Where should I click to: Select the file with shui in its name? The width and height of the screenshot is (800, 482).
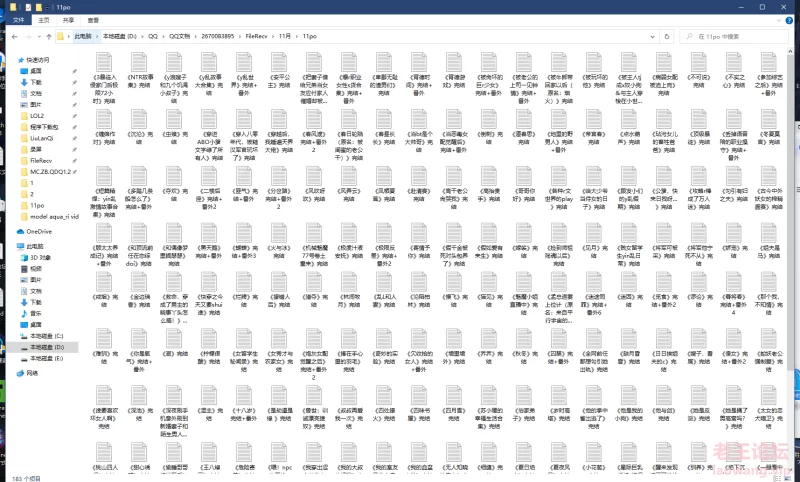tap(209, 294)
